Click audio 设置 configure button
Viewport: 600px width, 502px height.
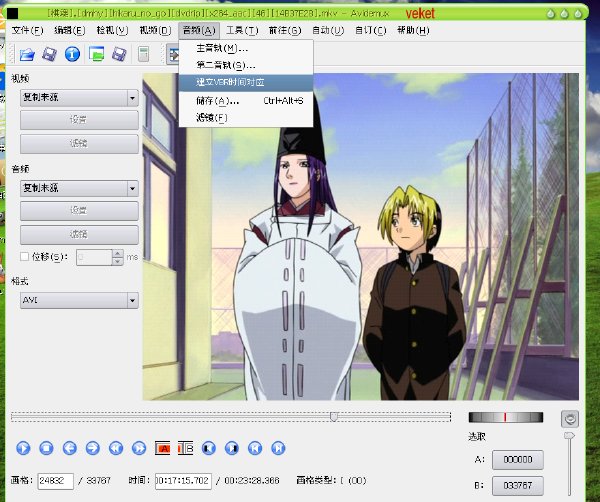pos(79,211)
